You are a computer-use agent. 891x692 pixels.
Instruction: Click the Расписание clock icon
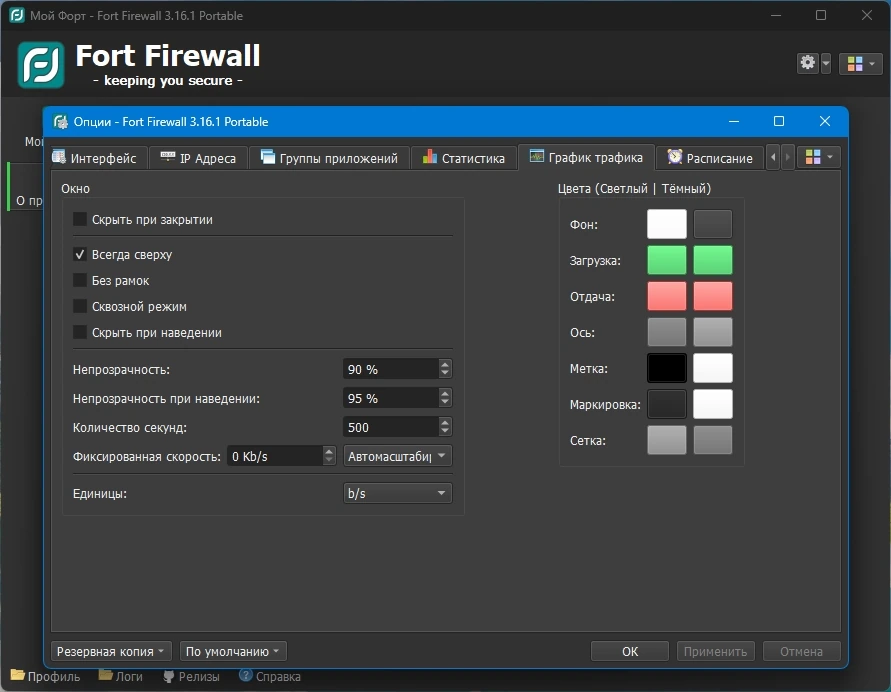point(675,157)
